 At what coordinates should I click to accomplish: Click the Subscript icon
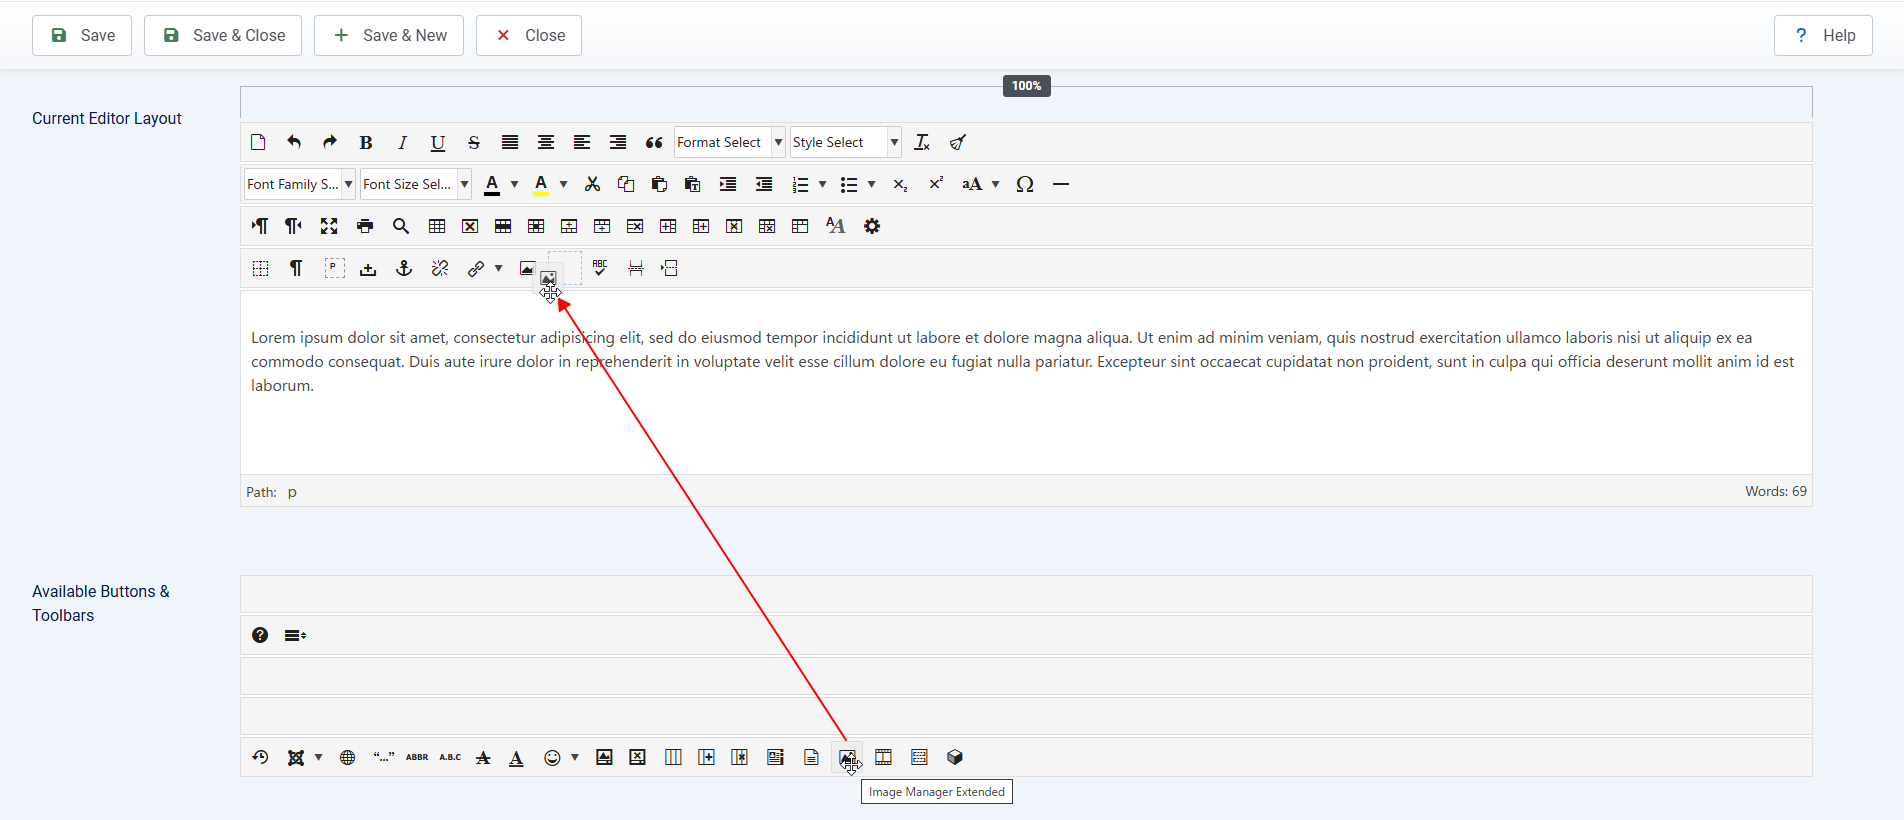click(900, 184)
